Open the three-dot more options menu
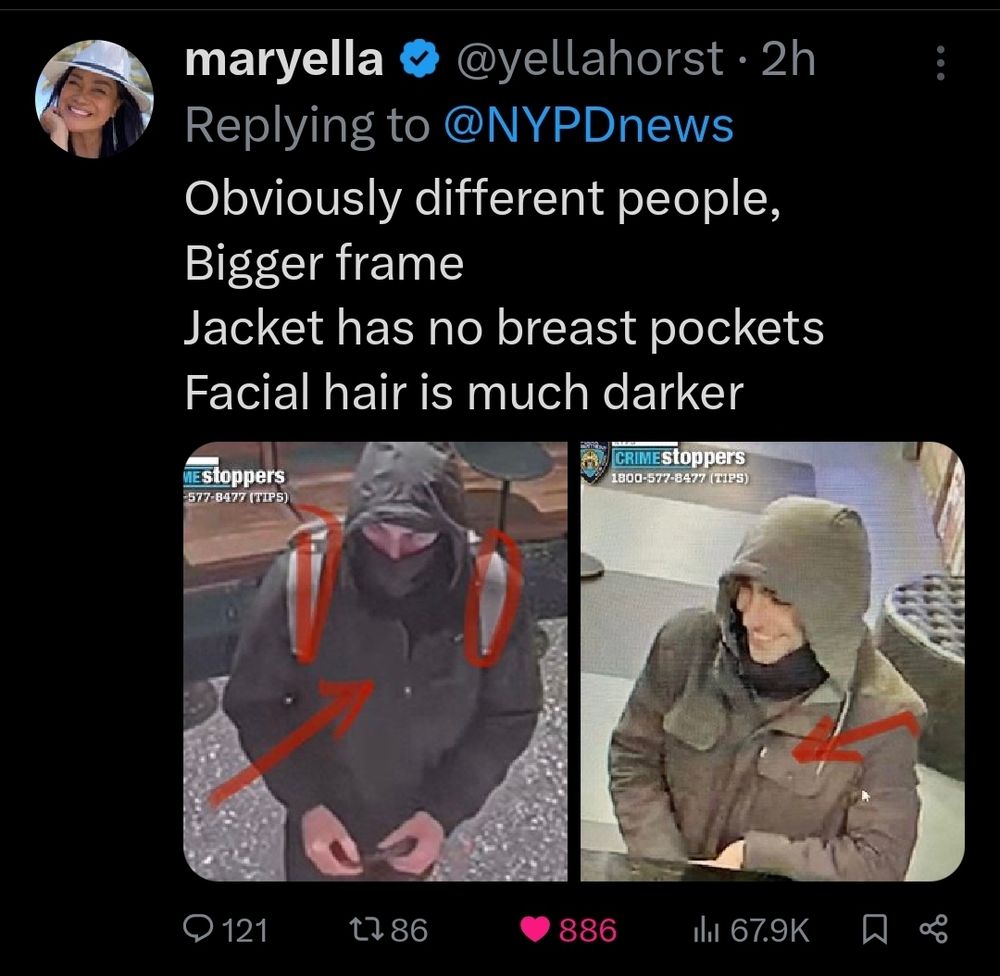The image size is (1000, 976). pos(940,63)
